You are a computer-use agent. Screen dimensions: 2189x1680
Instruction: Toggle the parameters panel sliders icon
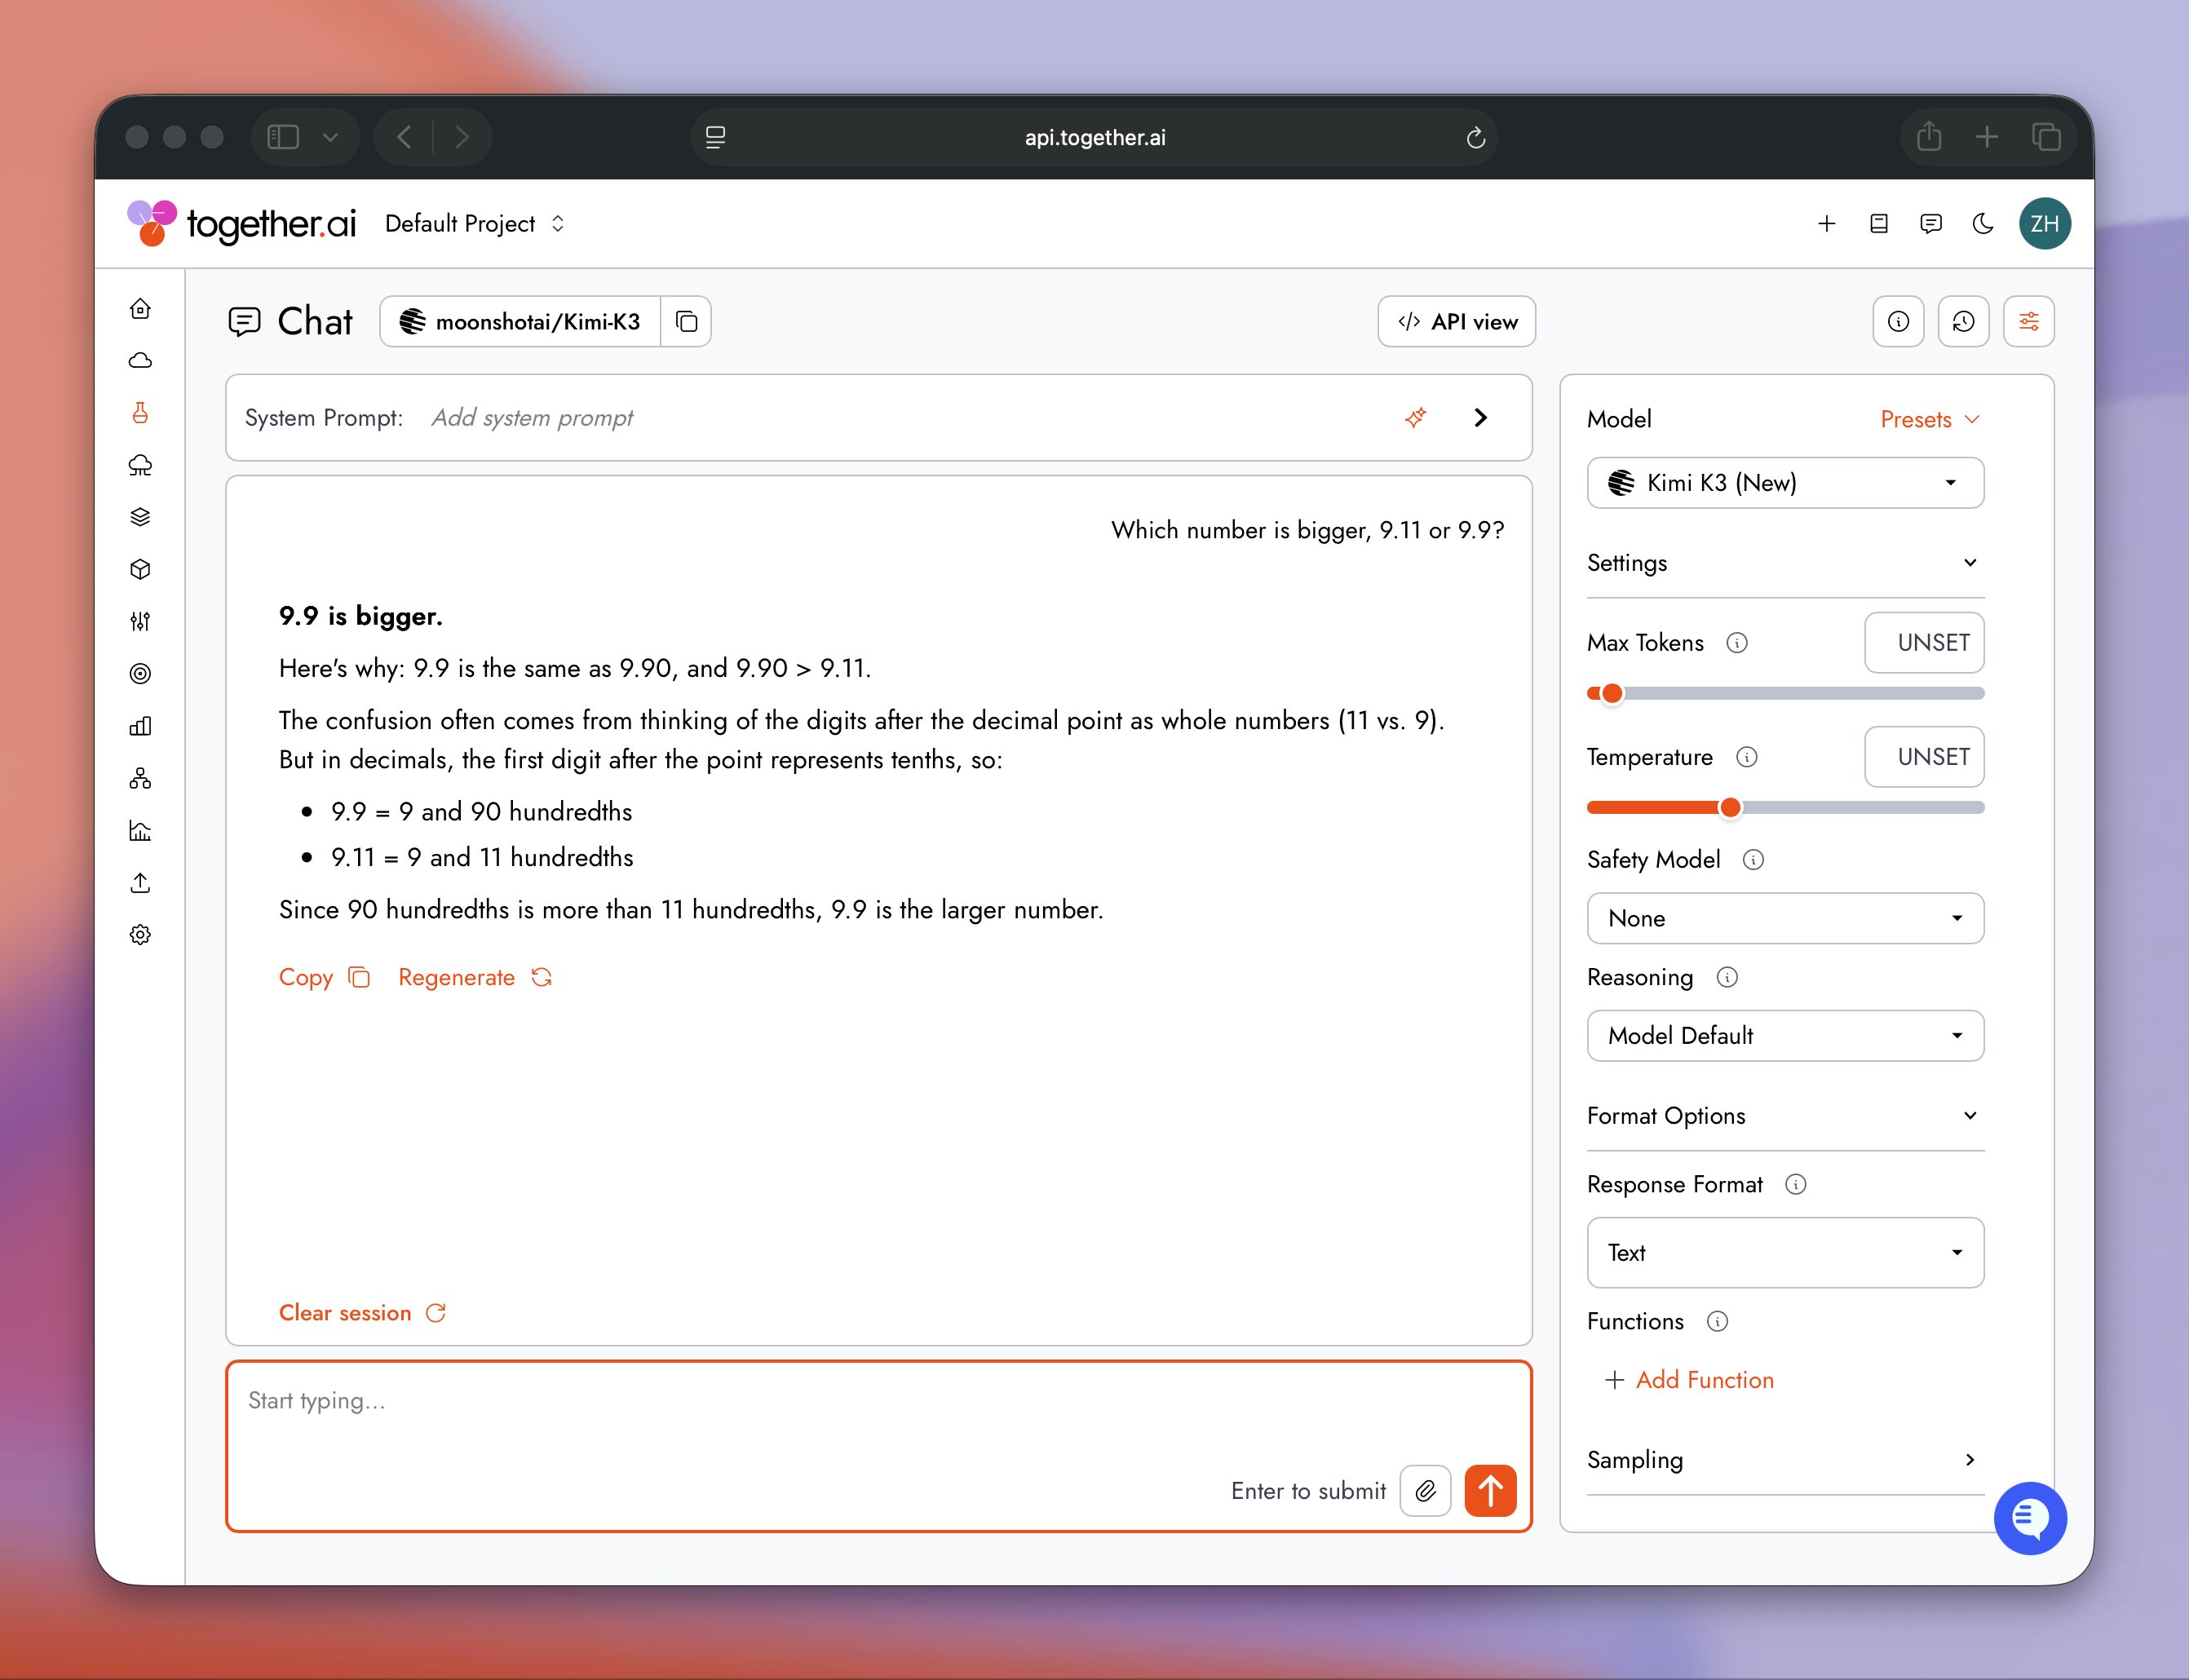(2029, 321)
